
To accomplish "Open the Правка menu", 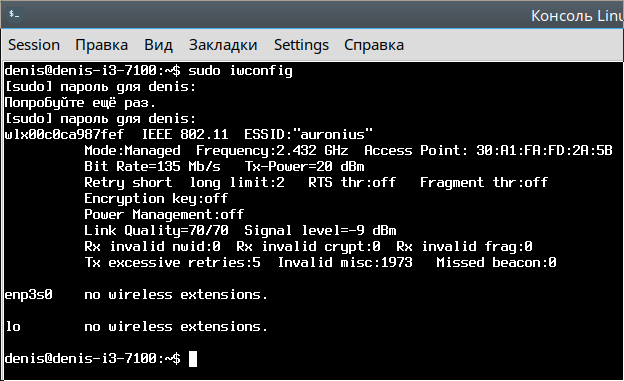I will (101, 45).
